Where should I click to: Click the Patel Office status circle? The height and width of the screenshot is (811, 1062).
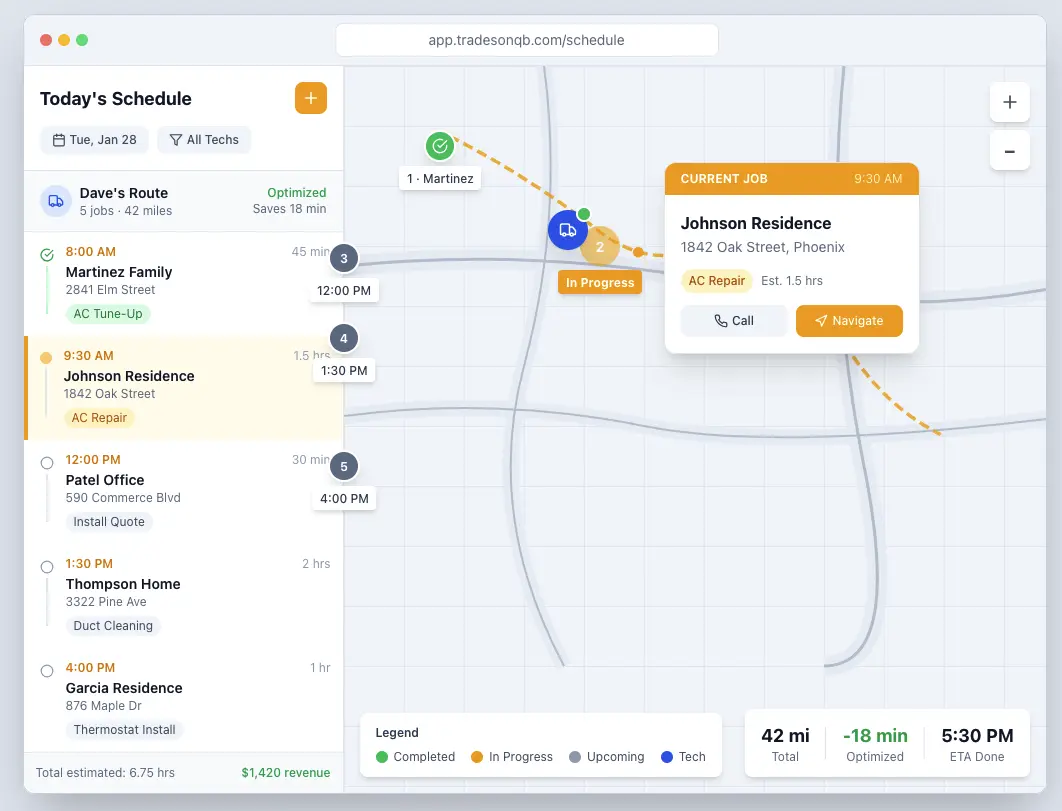point(47,463)
